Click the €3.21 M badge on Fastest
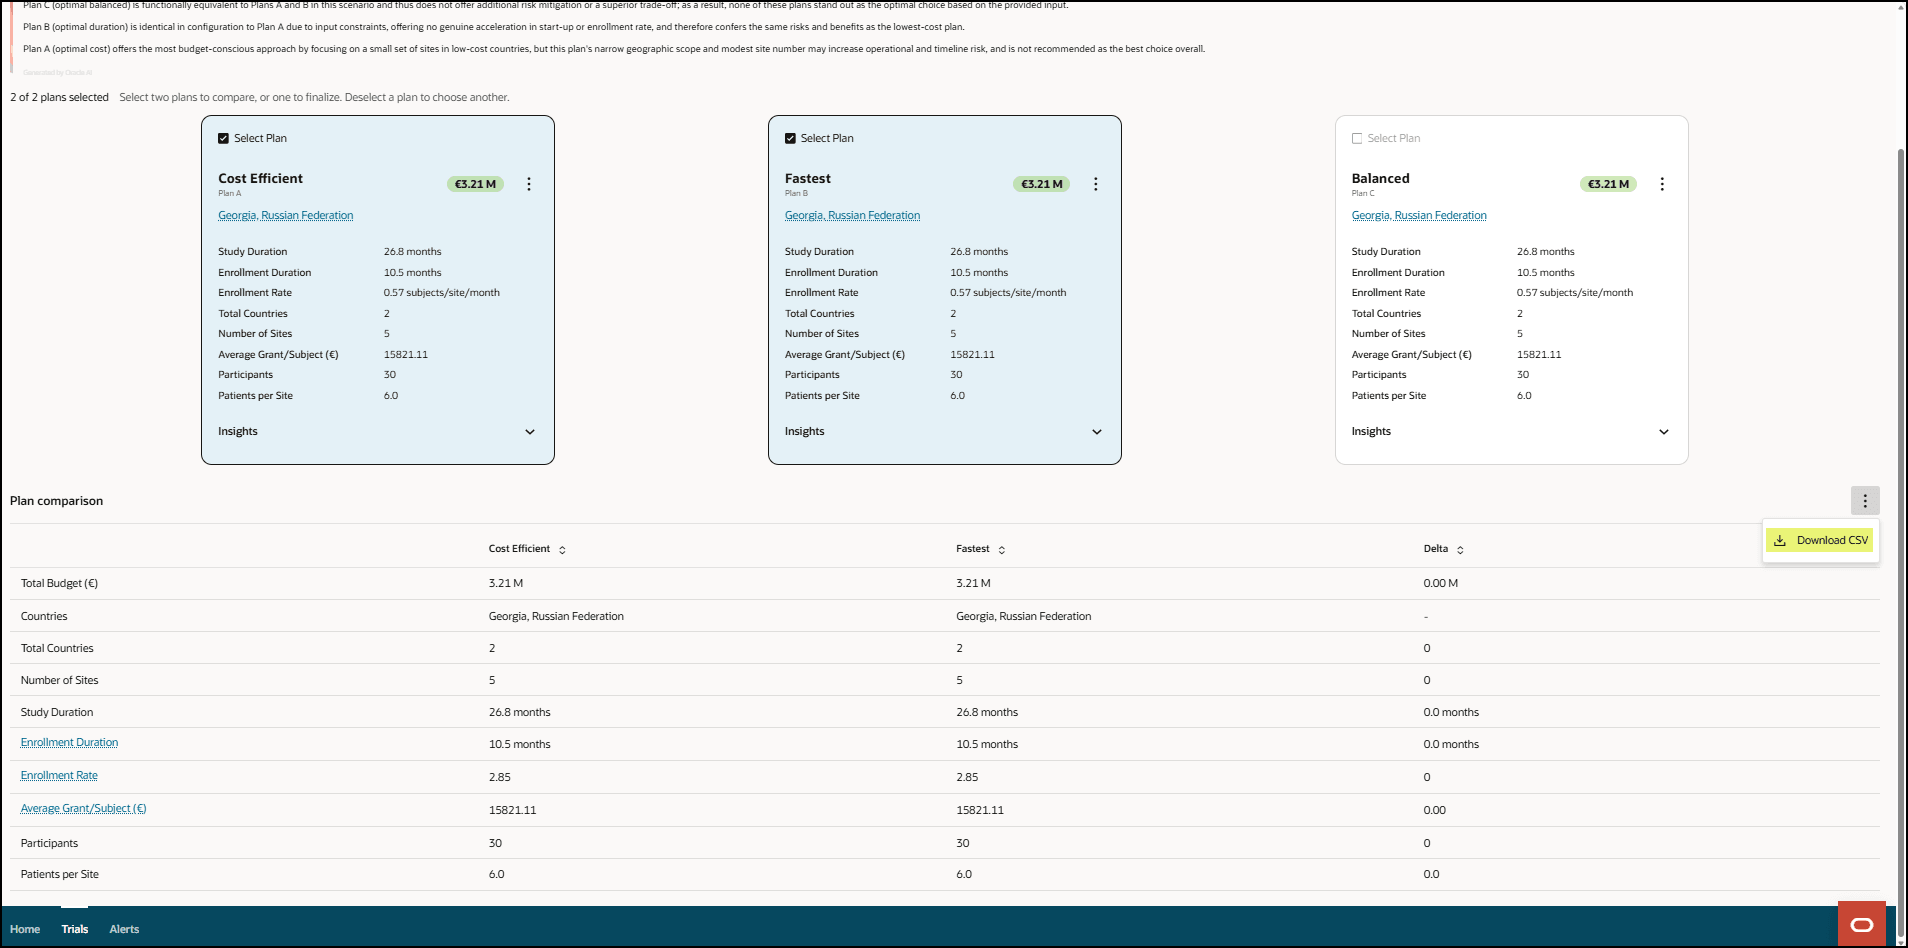Image resolution: width=1908 pixels, height=948 pixels. coord(1042,184)
